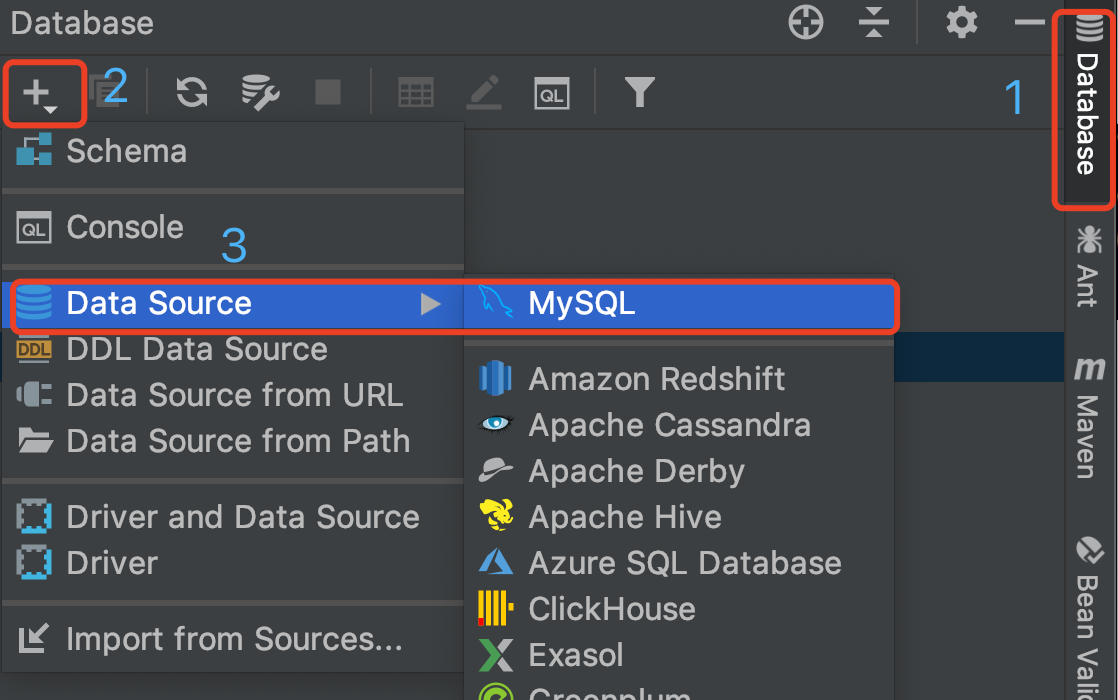The height and width of the screenshot is (700, 1118).
Task: Switch to the Maven tool window tab
Action: point(1088,418)
